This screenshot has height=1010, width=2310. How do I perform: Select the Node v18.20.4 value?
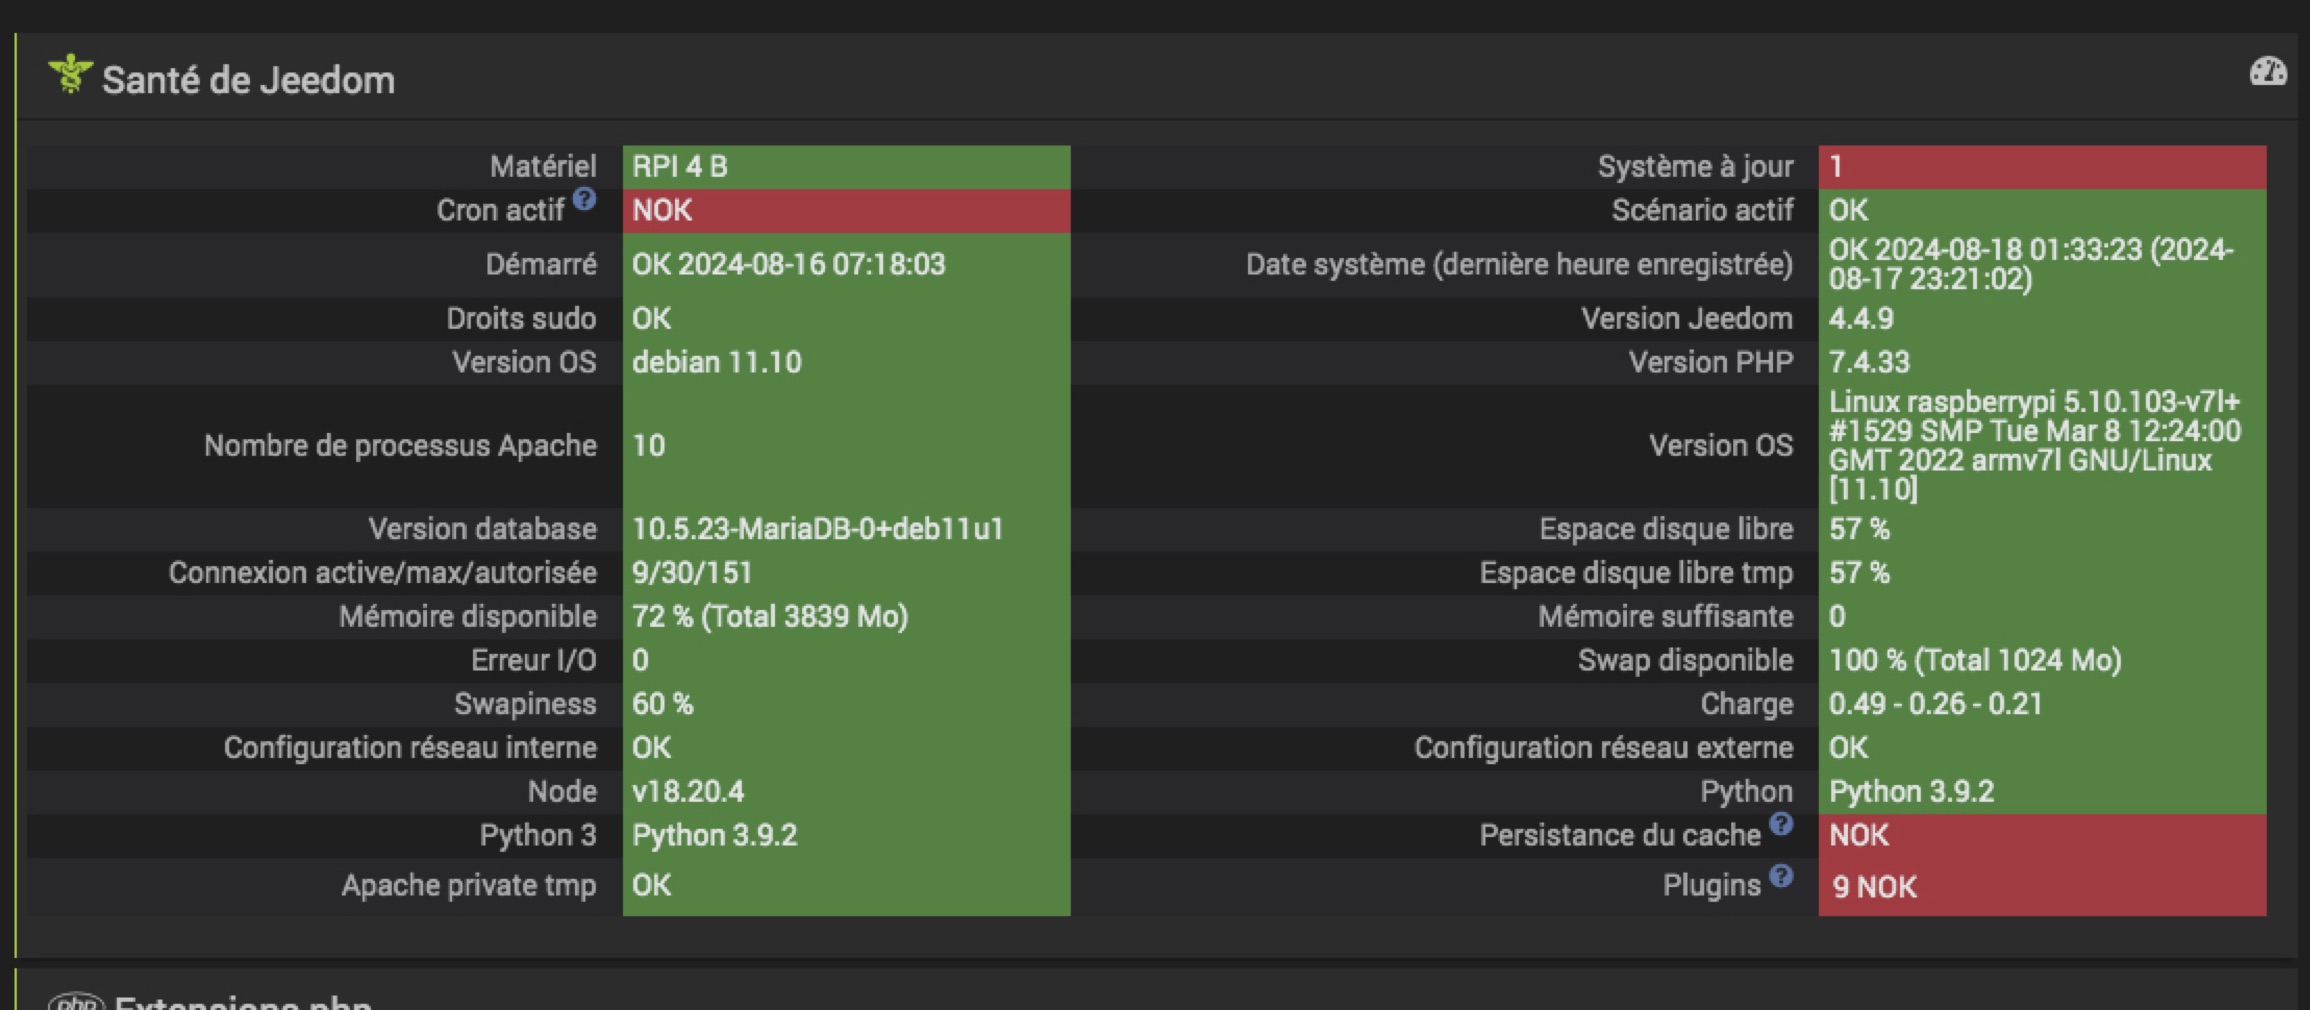(x=688, y=792)
